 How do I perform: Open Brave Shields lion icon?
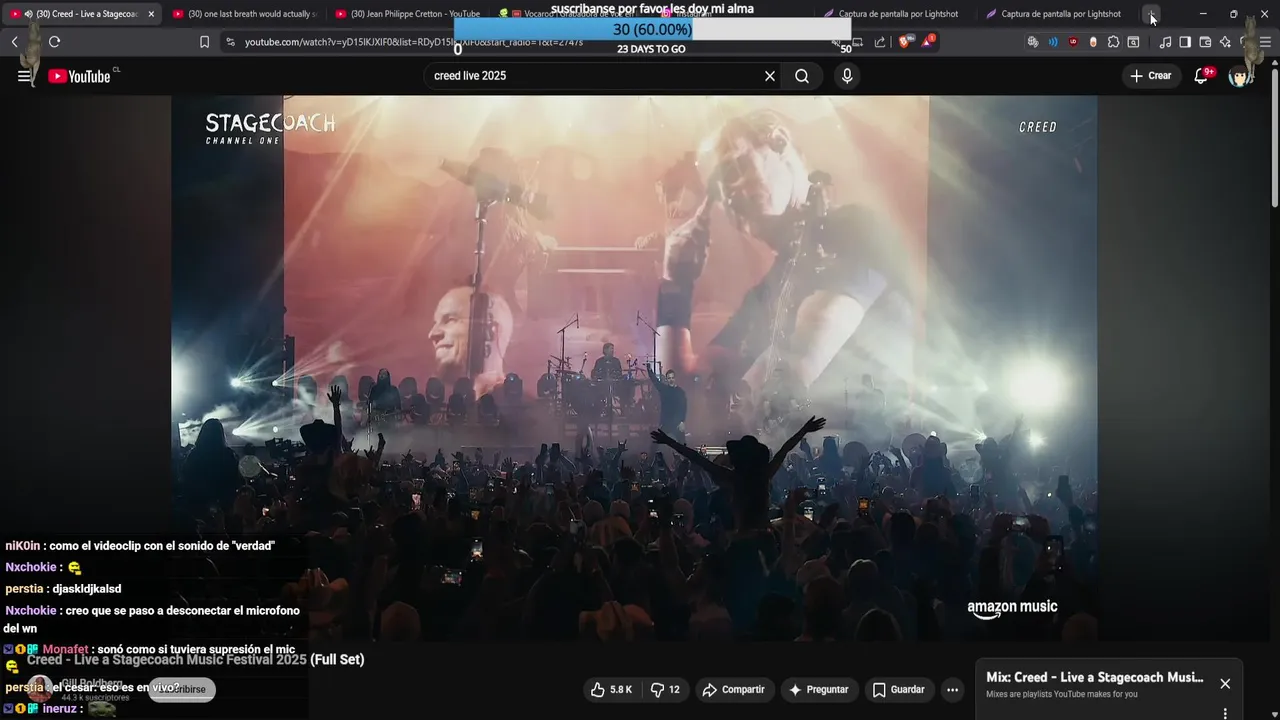(x=903, y=42)
